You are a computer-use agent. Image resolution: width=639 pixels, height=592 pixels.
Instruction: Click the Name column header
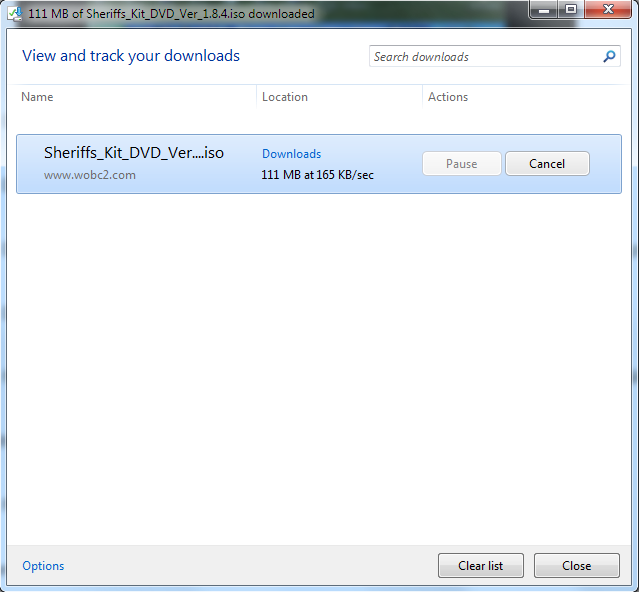point(37,97)
